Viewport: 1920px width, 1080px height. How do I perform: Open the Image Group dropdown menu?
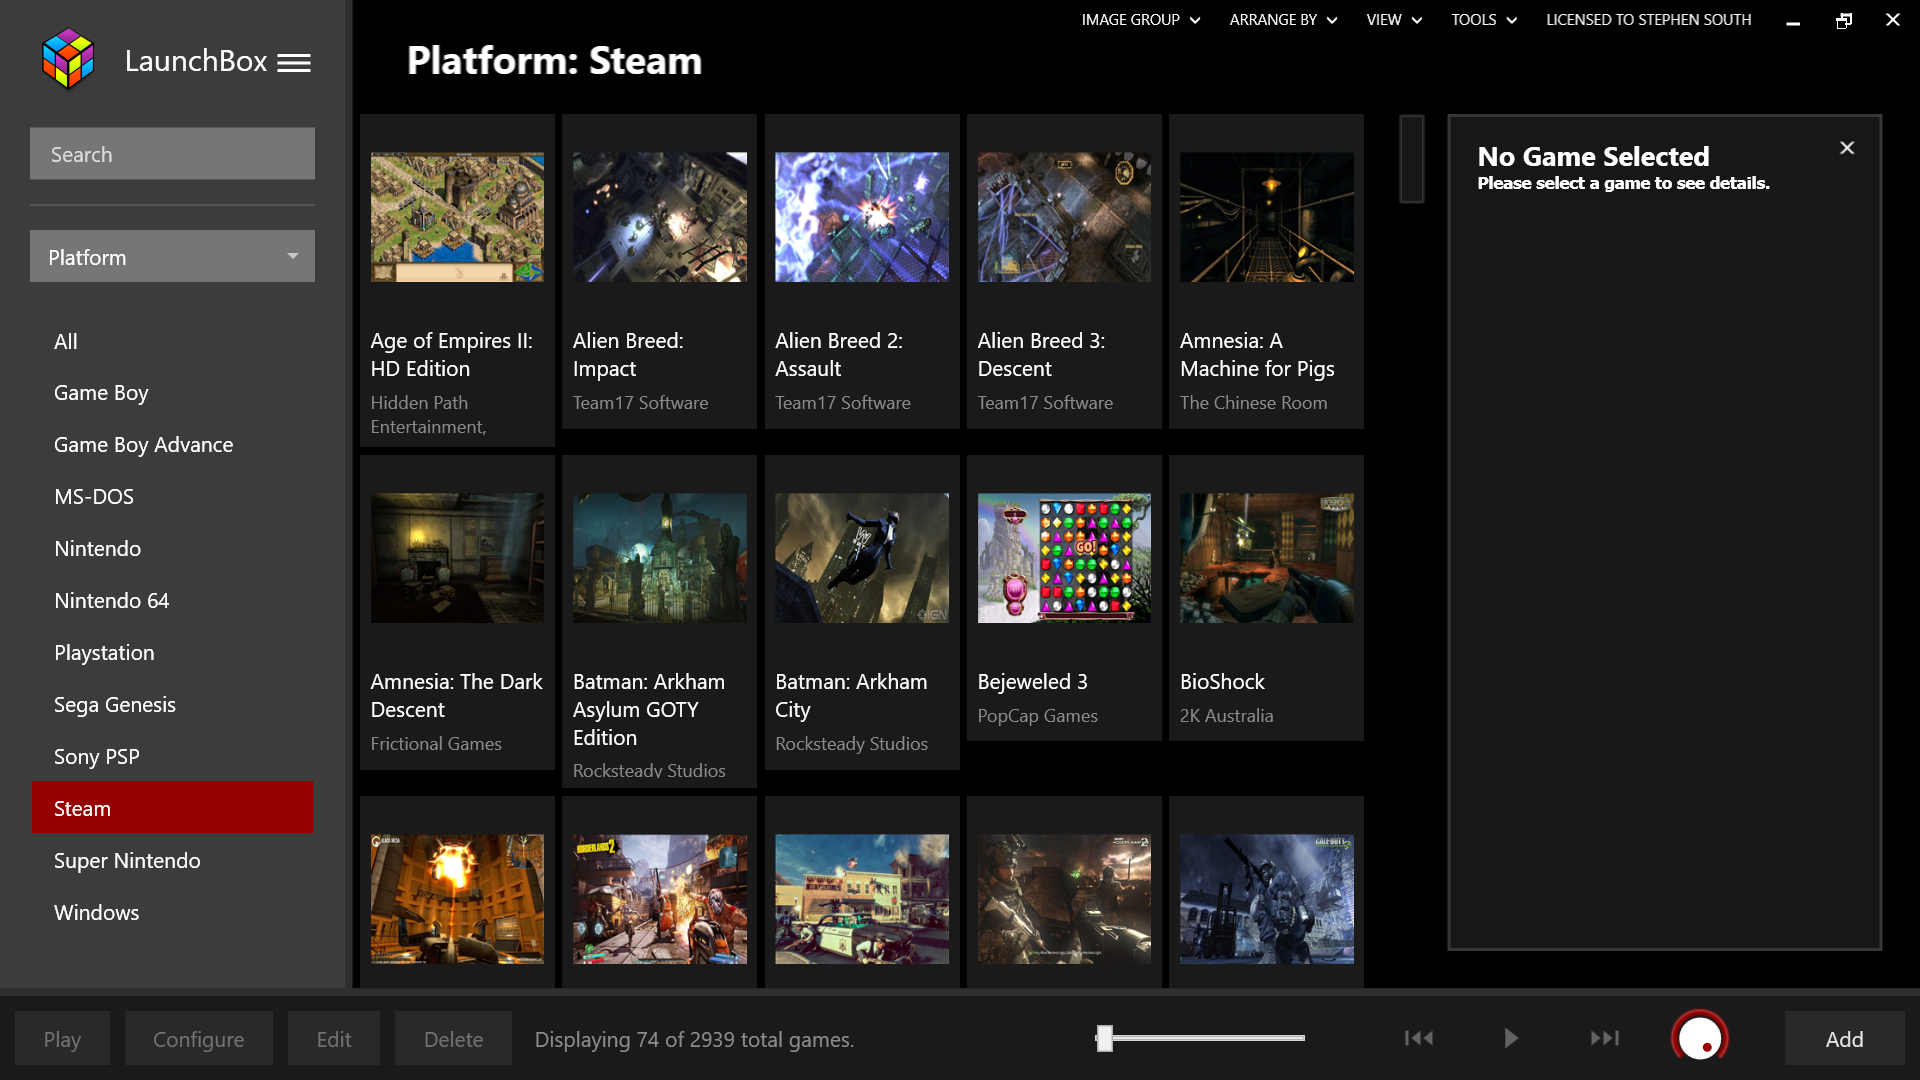(1141, 20)
